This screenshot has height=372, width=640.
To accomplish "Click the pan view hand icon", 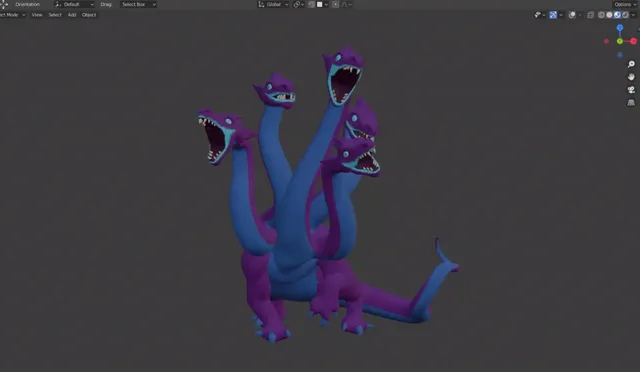I will 631,77.
